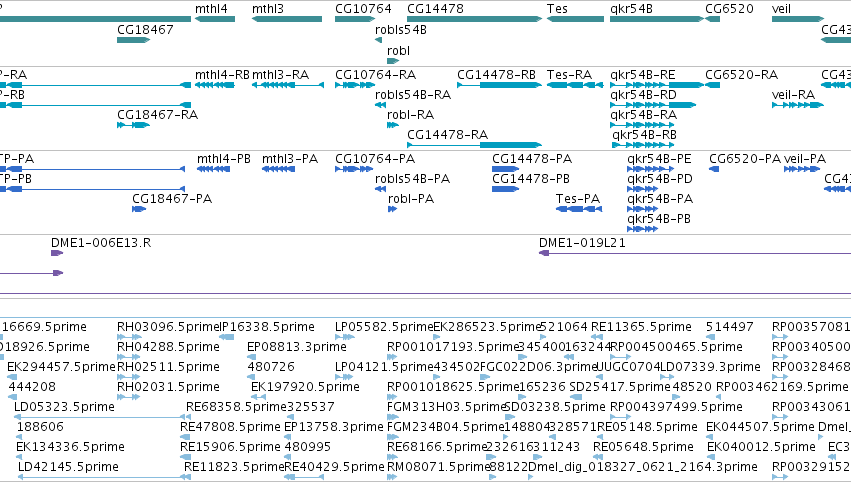Viewport: 851px width, 482px height.
Task: Open EST RE05648.5prime
Action: (x=643, y=447)
